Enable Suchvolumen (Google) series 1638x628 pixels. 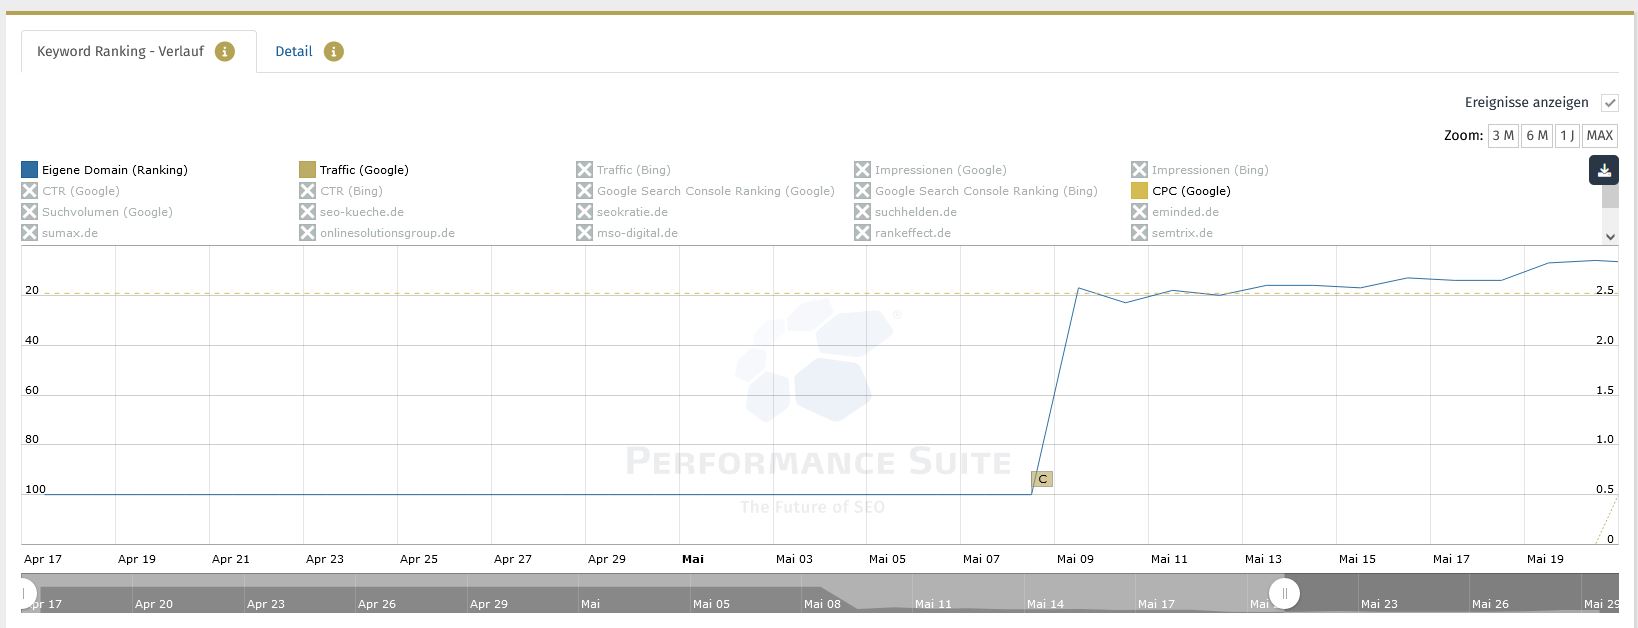[97, 212]
